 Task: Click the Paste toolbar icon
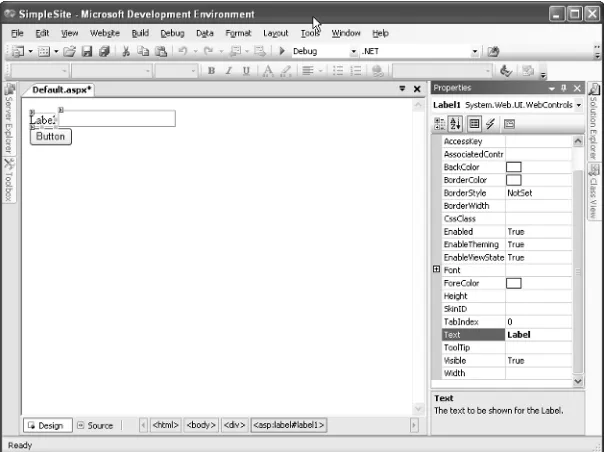click(161, 51)
